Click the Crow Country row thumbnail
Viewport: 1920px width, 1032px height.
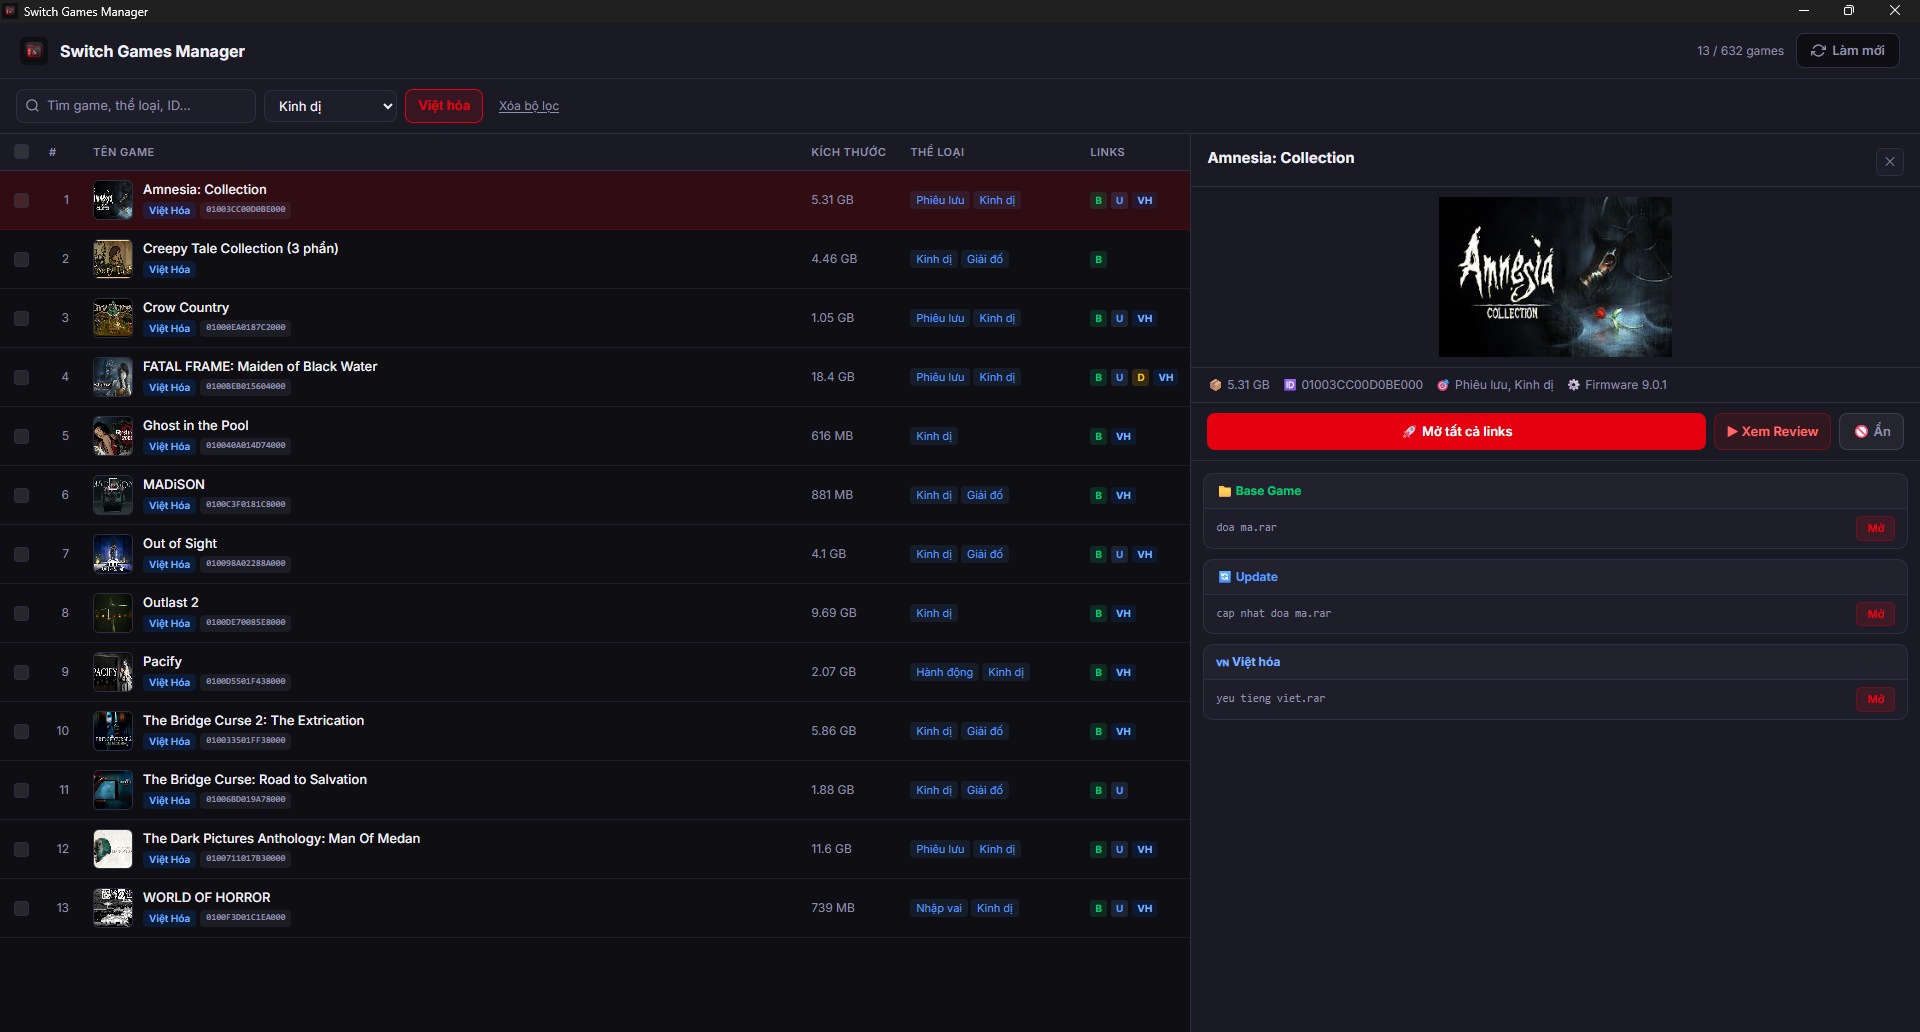click(113, 318)
